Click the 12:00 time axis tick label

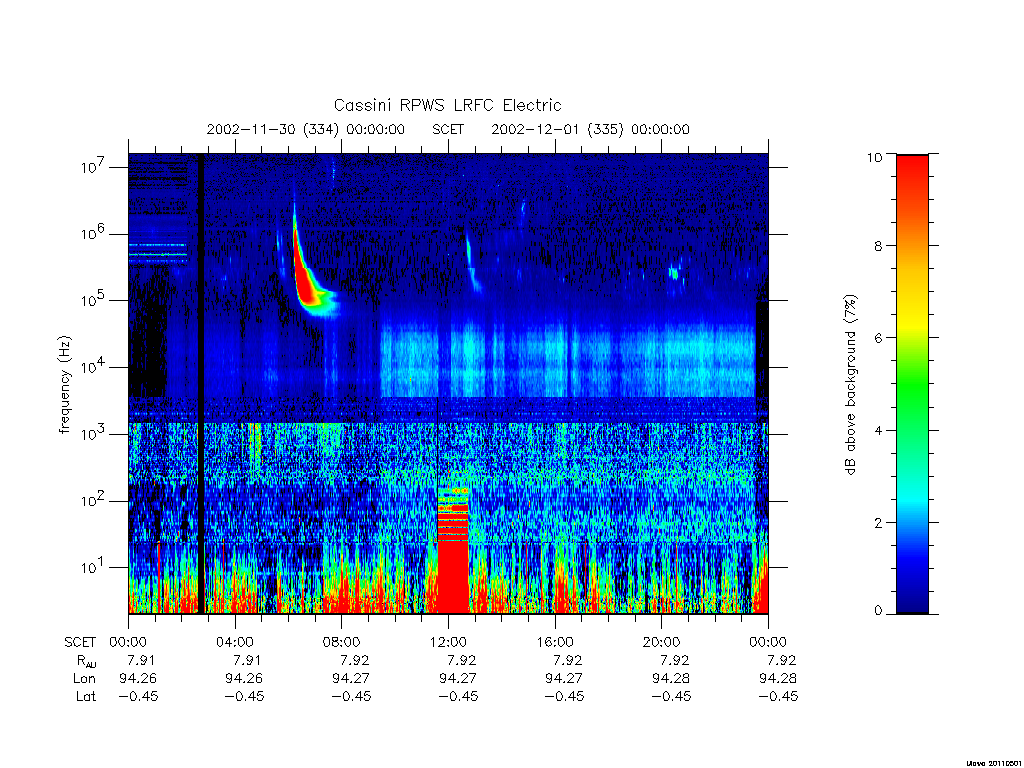coord(448,642)
